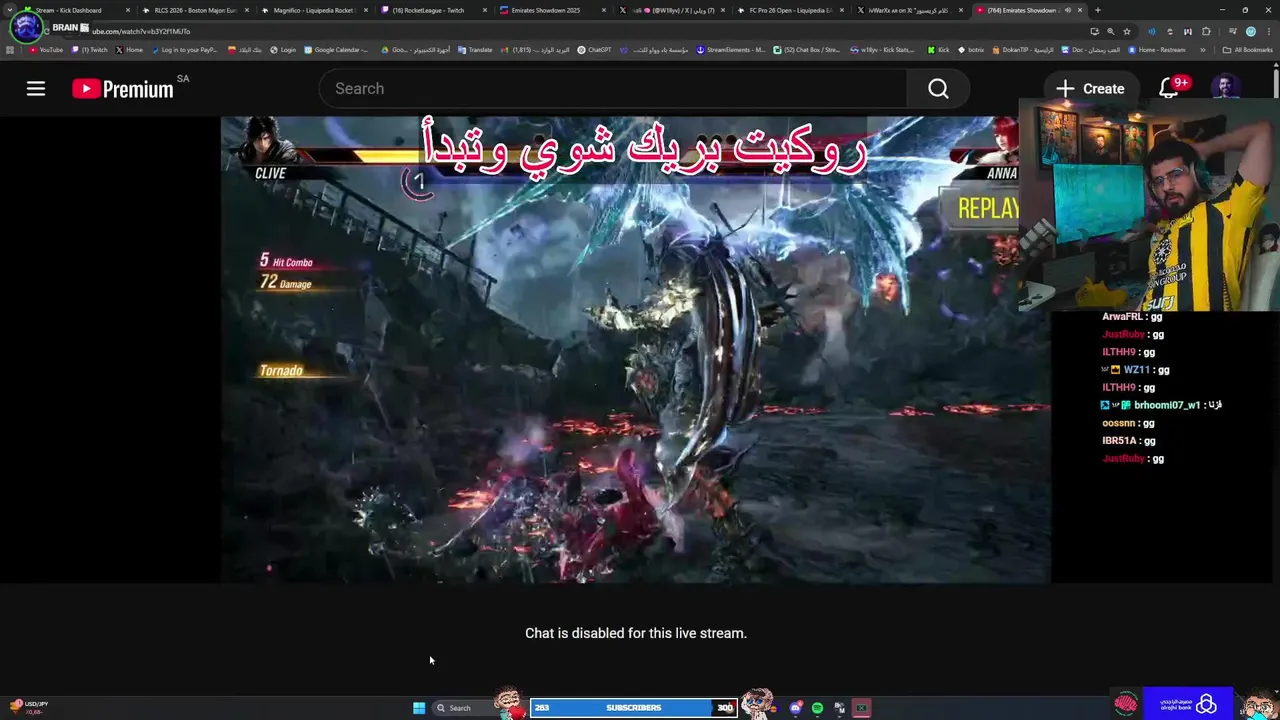1280x720 pixels.
Task: Click the Windows Start button
Action: (419, 708)
